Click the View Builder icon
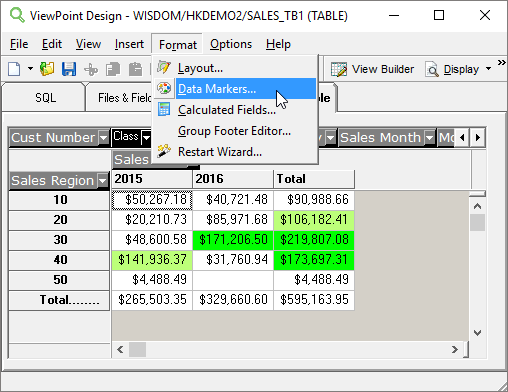Screen dimensions: 508x392 pyautogui.click(x=339, y=69)
